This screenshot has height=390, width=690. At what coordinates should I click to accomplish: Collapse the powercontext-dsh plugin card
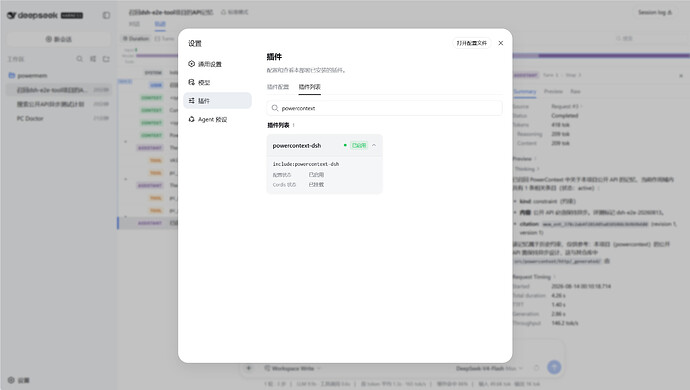[x=374, y=145]
